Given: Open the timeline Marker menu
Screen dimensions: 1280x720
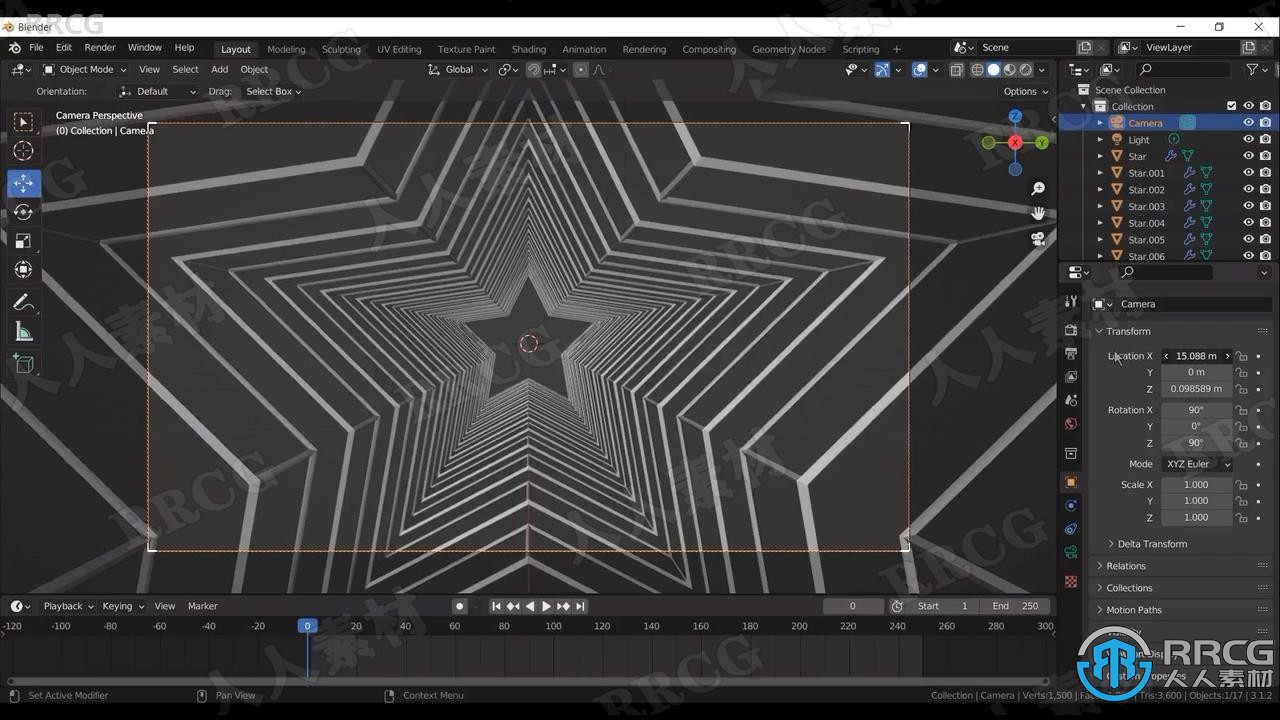Looking at the screenshot, I should pyautogui.click(x=203, y=606).
